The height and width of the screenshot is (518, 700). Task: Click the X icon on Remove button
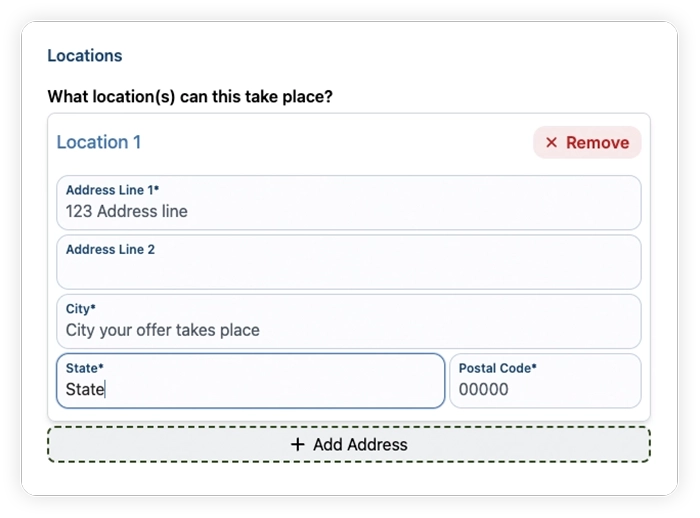tap(551, 143)
